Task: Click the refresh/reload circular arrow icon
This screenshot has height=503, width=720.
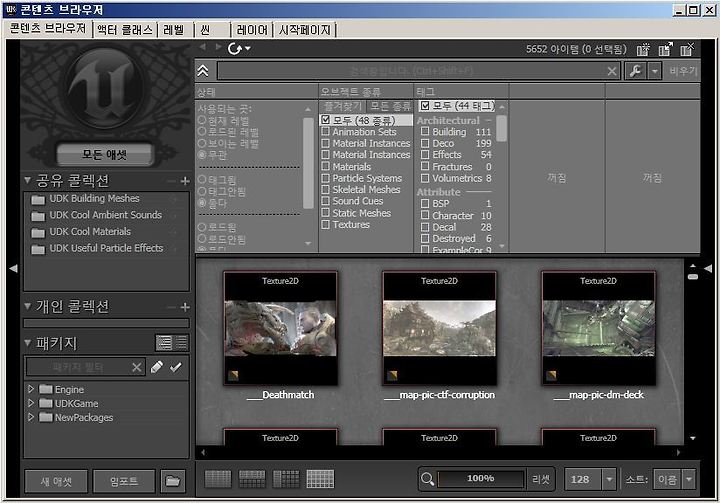Action: tap(235, 48)
